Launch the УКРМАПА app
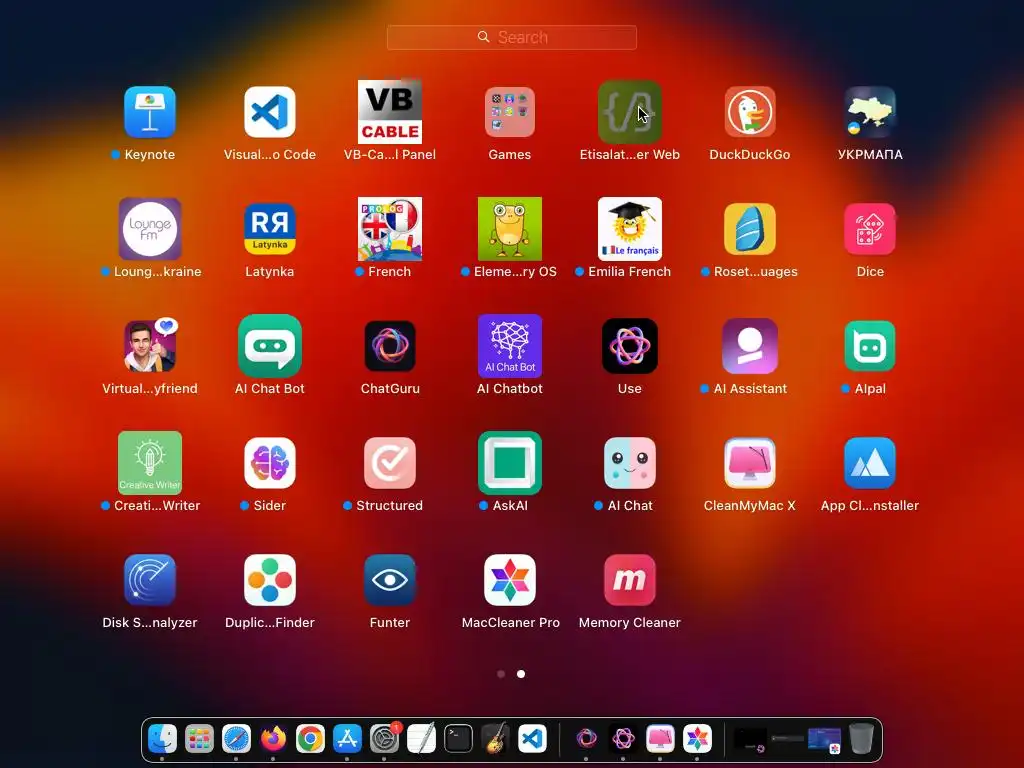Screen dimensions: 1024x768 (870, 112)
